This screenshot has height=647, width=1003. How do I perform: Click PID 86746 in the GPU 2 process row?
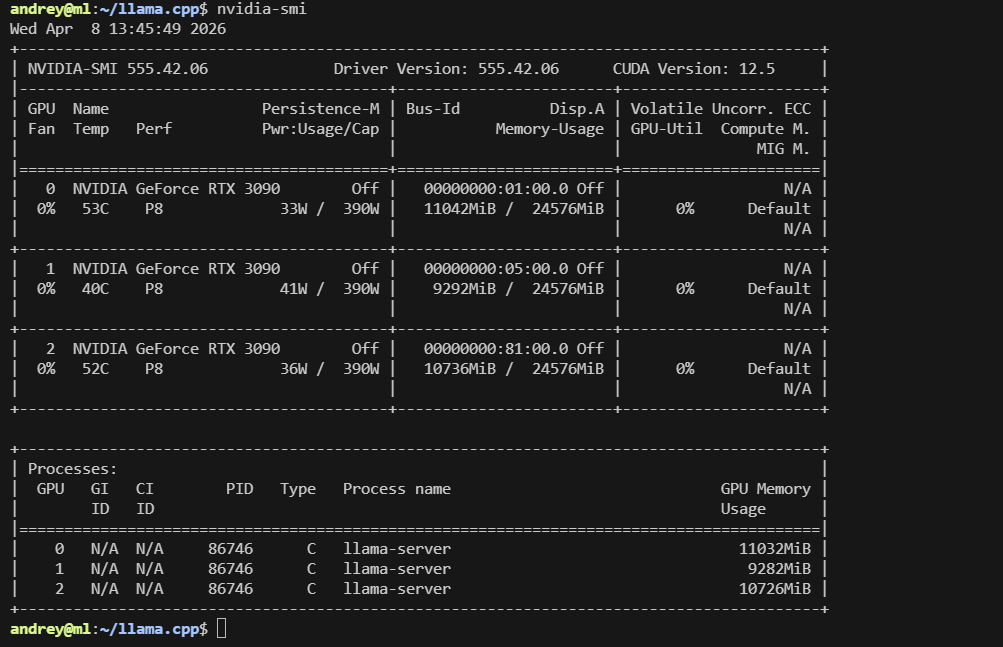coord(230,589)
